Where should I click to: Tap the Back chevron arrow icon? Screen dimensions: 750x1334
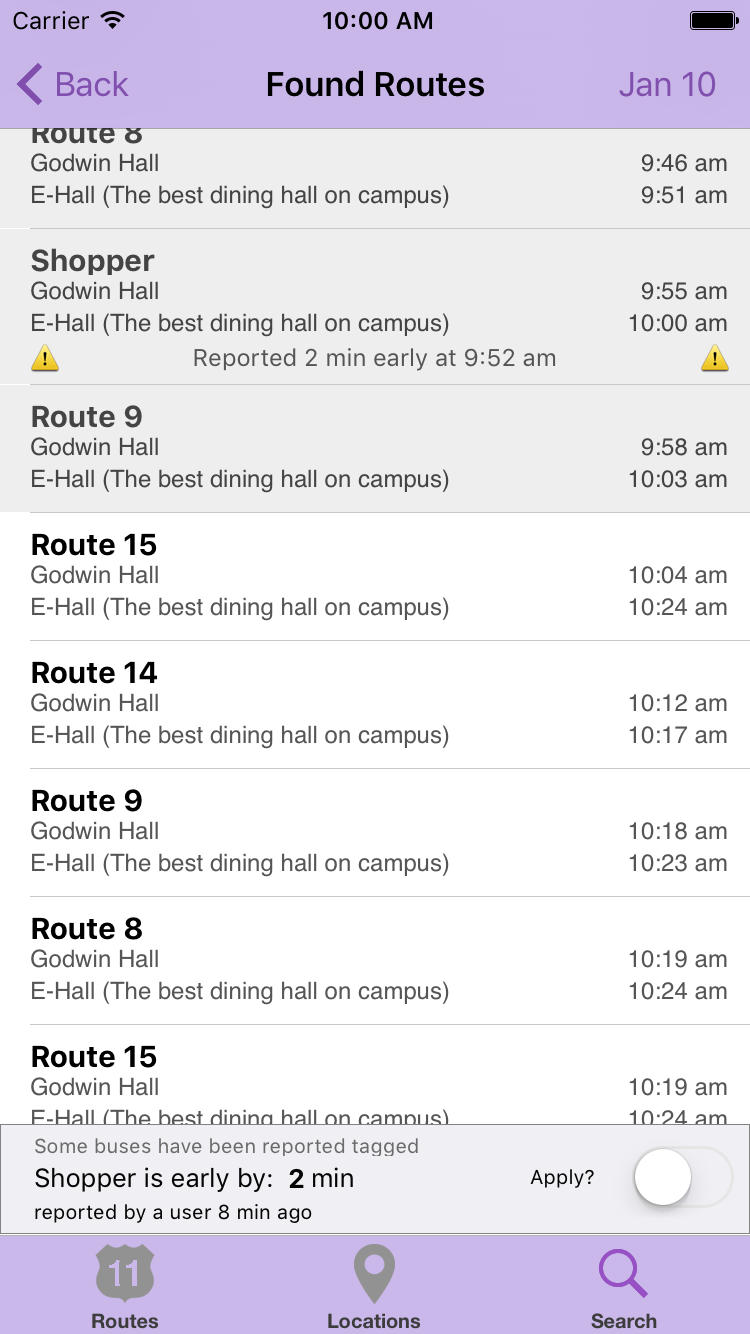click(x=30, y=85)
